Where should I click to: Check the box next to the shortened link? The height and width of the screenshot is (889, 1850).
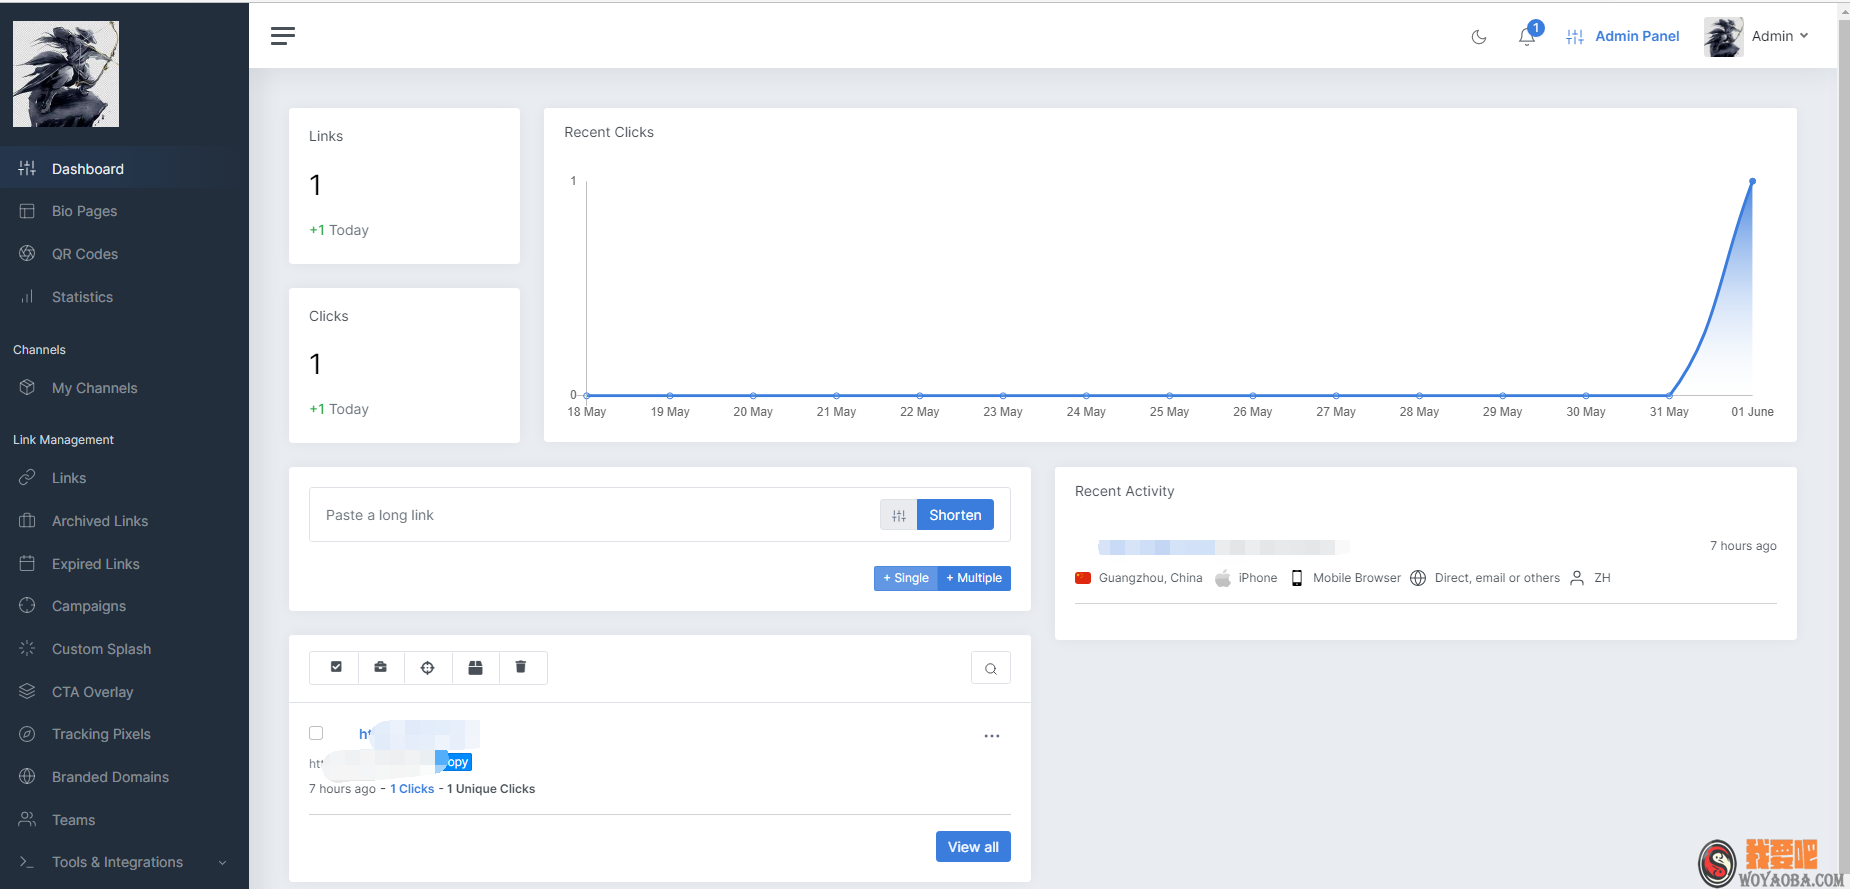coord(316,733)
